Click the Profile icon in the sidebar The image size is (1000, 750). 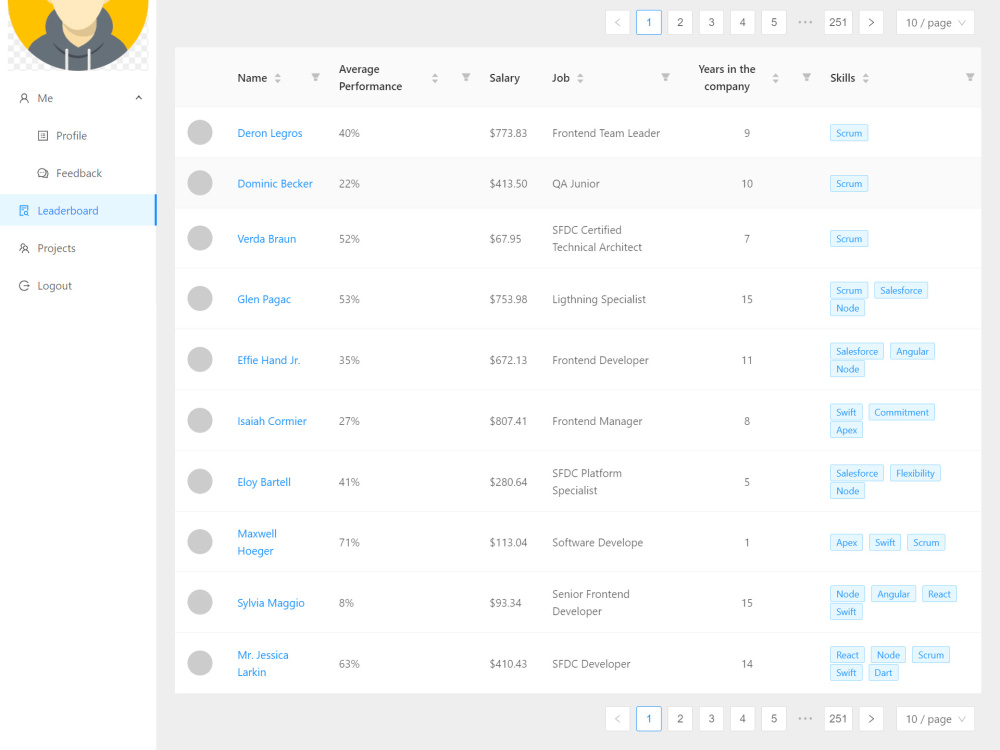coord(41,135)
